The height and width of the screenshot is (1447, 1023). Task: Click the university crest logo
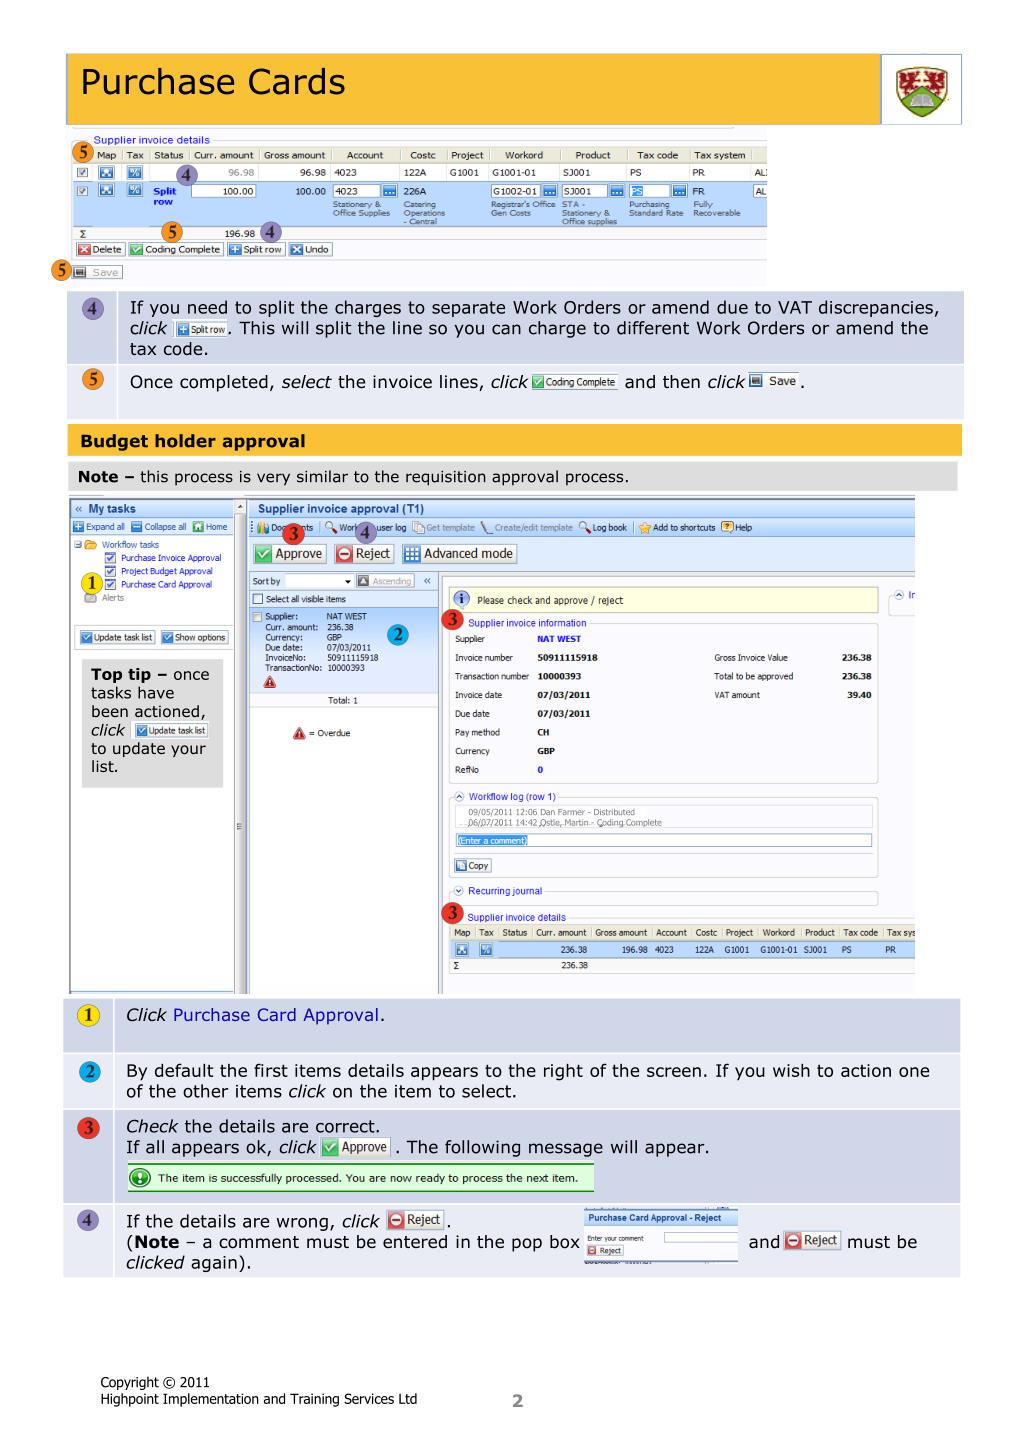pos(921,89)
